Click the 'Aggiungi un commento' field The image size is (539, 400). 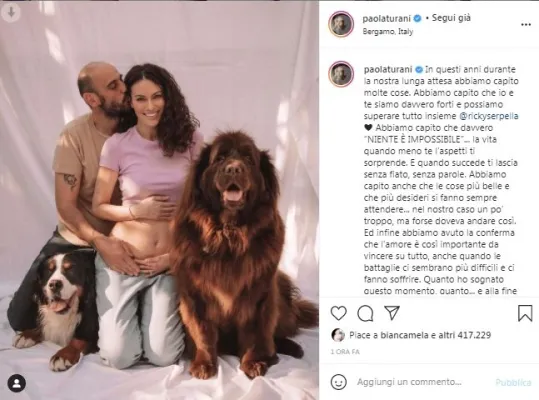409,382
